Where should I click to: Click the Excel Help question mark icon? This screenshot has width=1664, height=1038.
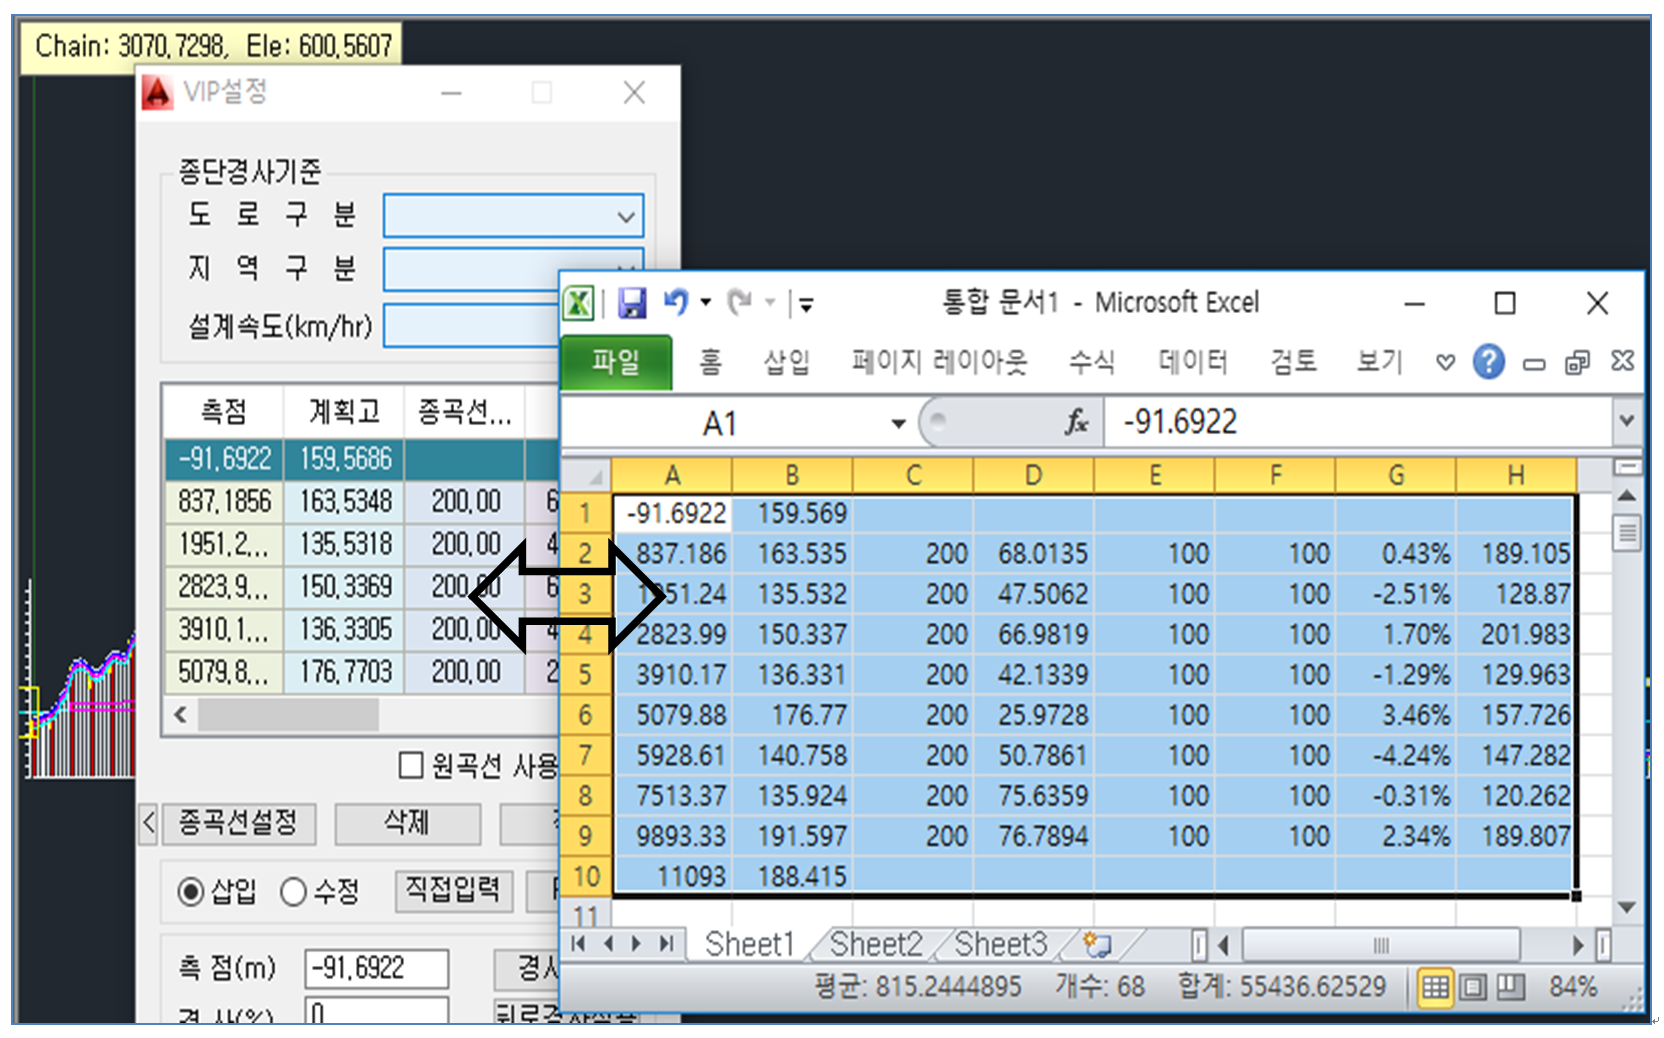pos(1488,362)
